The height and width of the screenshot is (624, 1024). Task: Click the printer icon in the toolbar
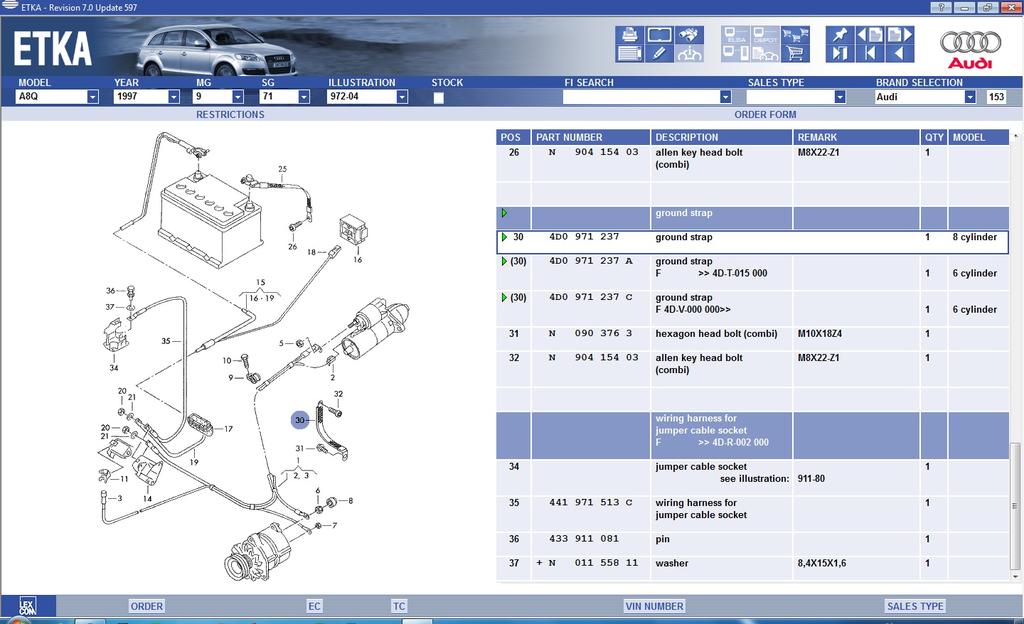click(630, 34)
